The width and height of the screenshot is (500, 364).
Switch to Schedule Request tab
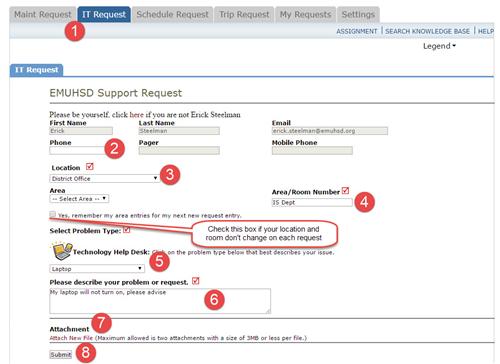[x=172, y=15]
